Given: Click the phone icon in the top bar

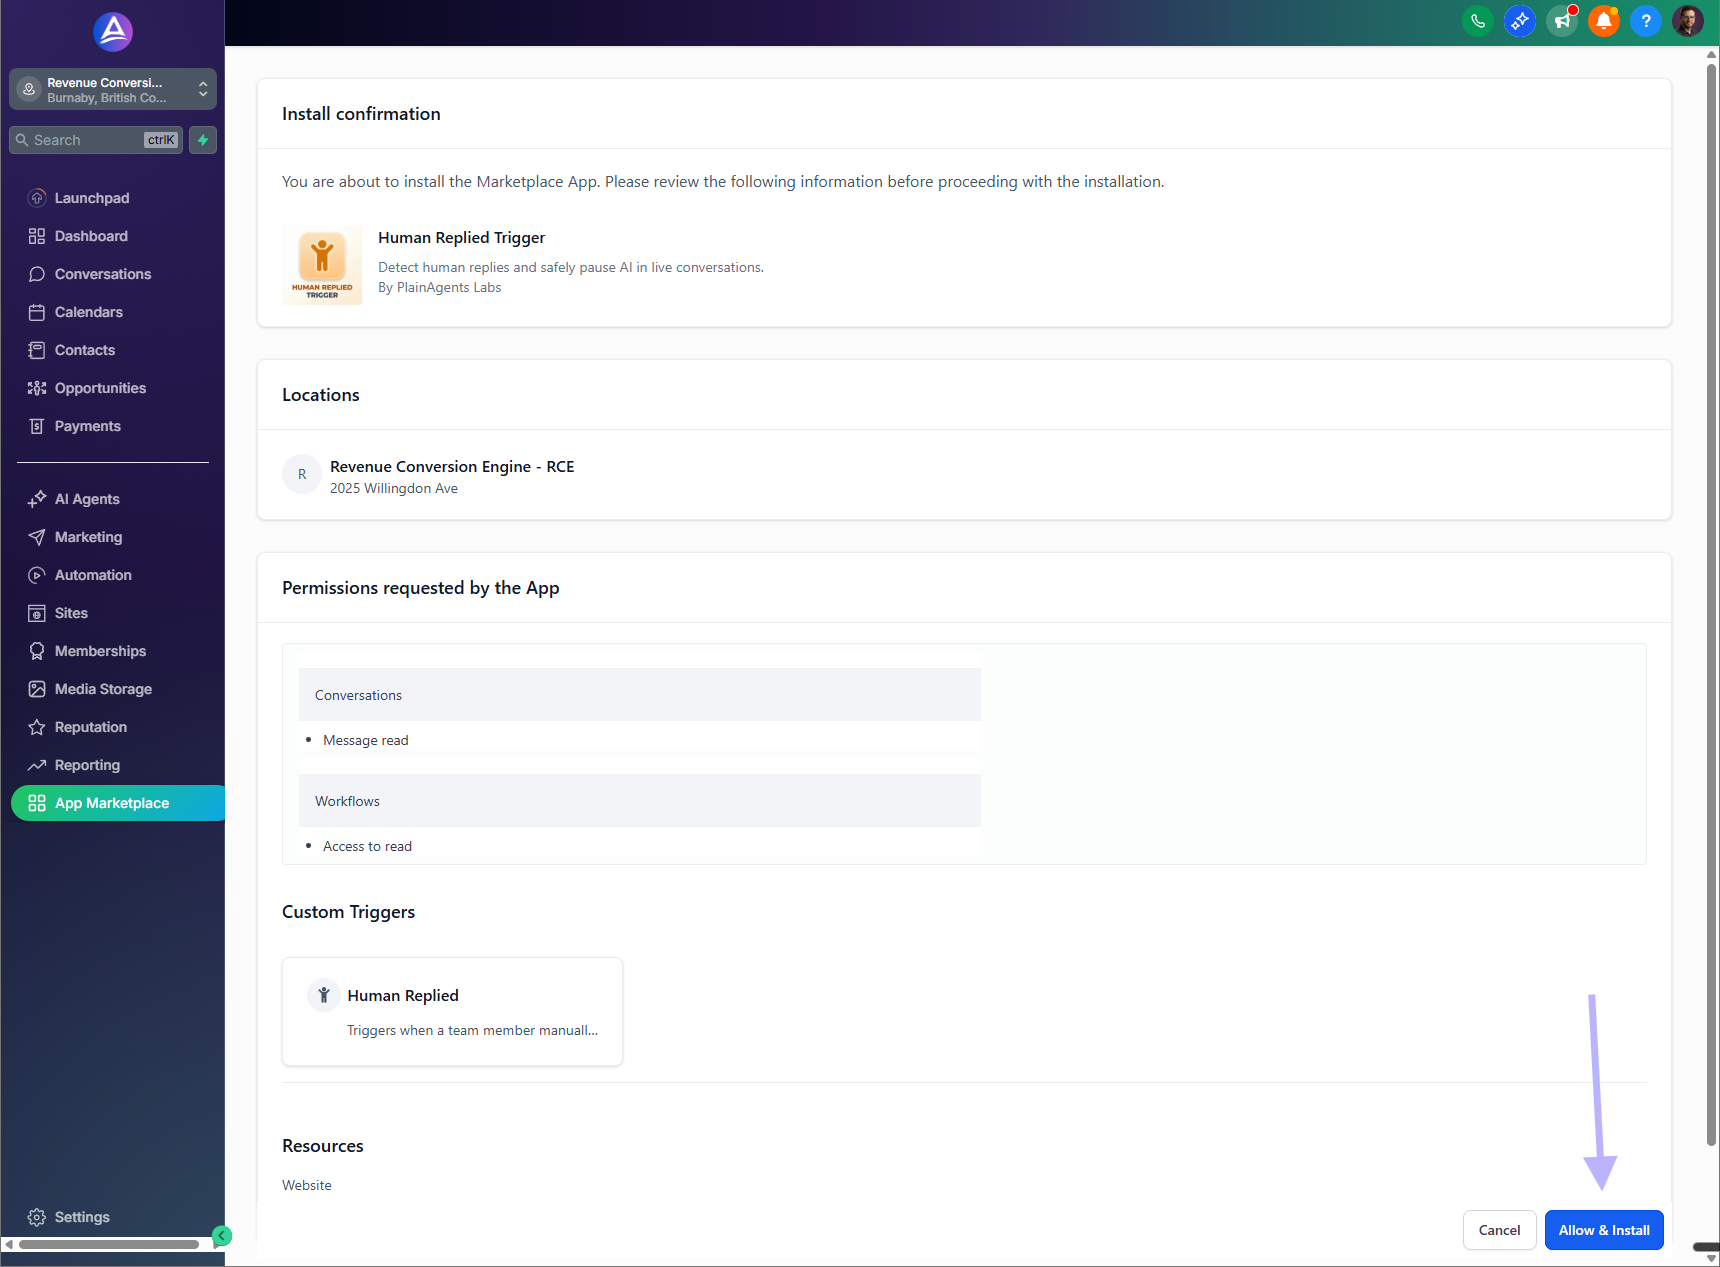Looking at the screenshot, I should [x=1478, y=20].
